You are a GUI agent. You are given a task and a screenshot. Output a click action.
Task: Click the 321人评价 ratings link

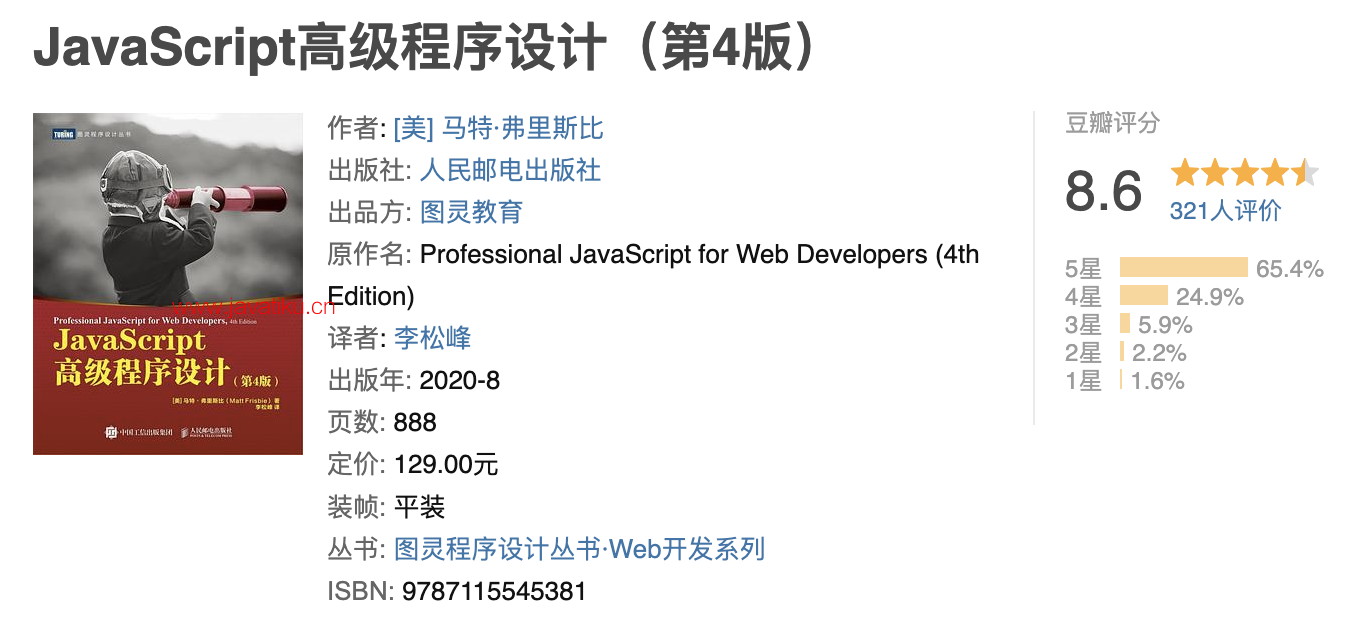(1225, 211)
